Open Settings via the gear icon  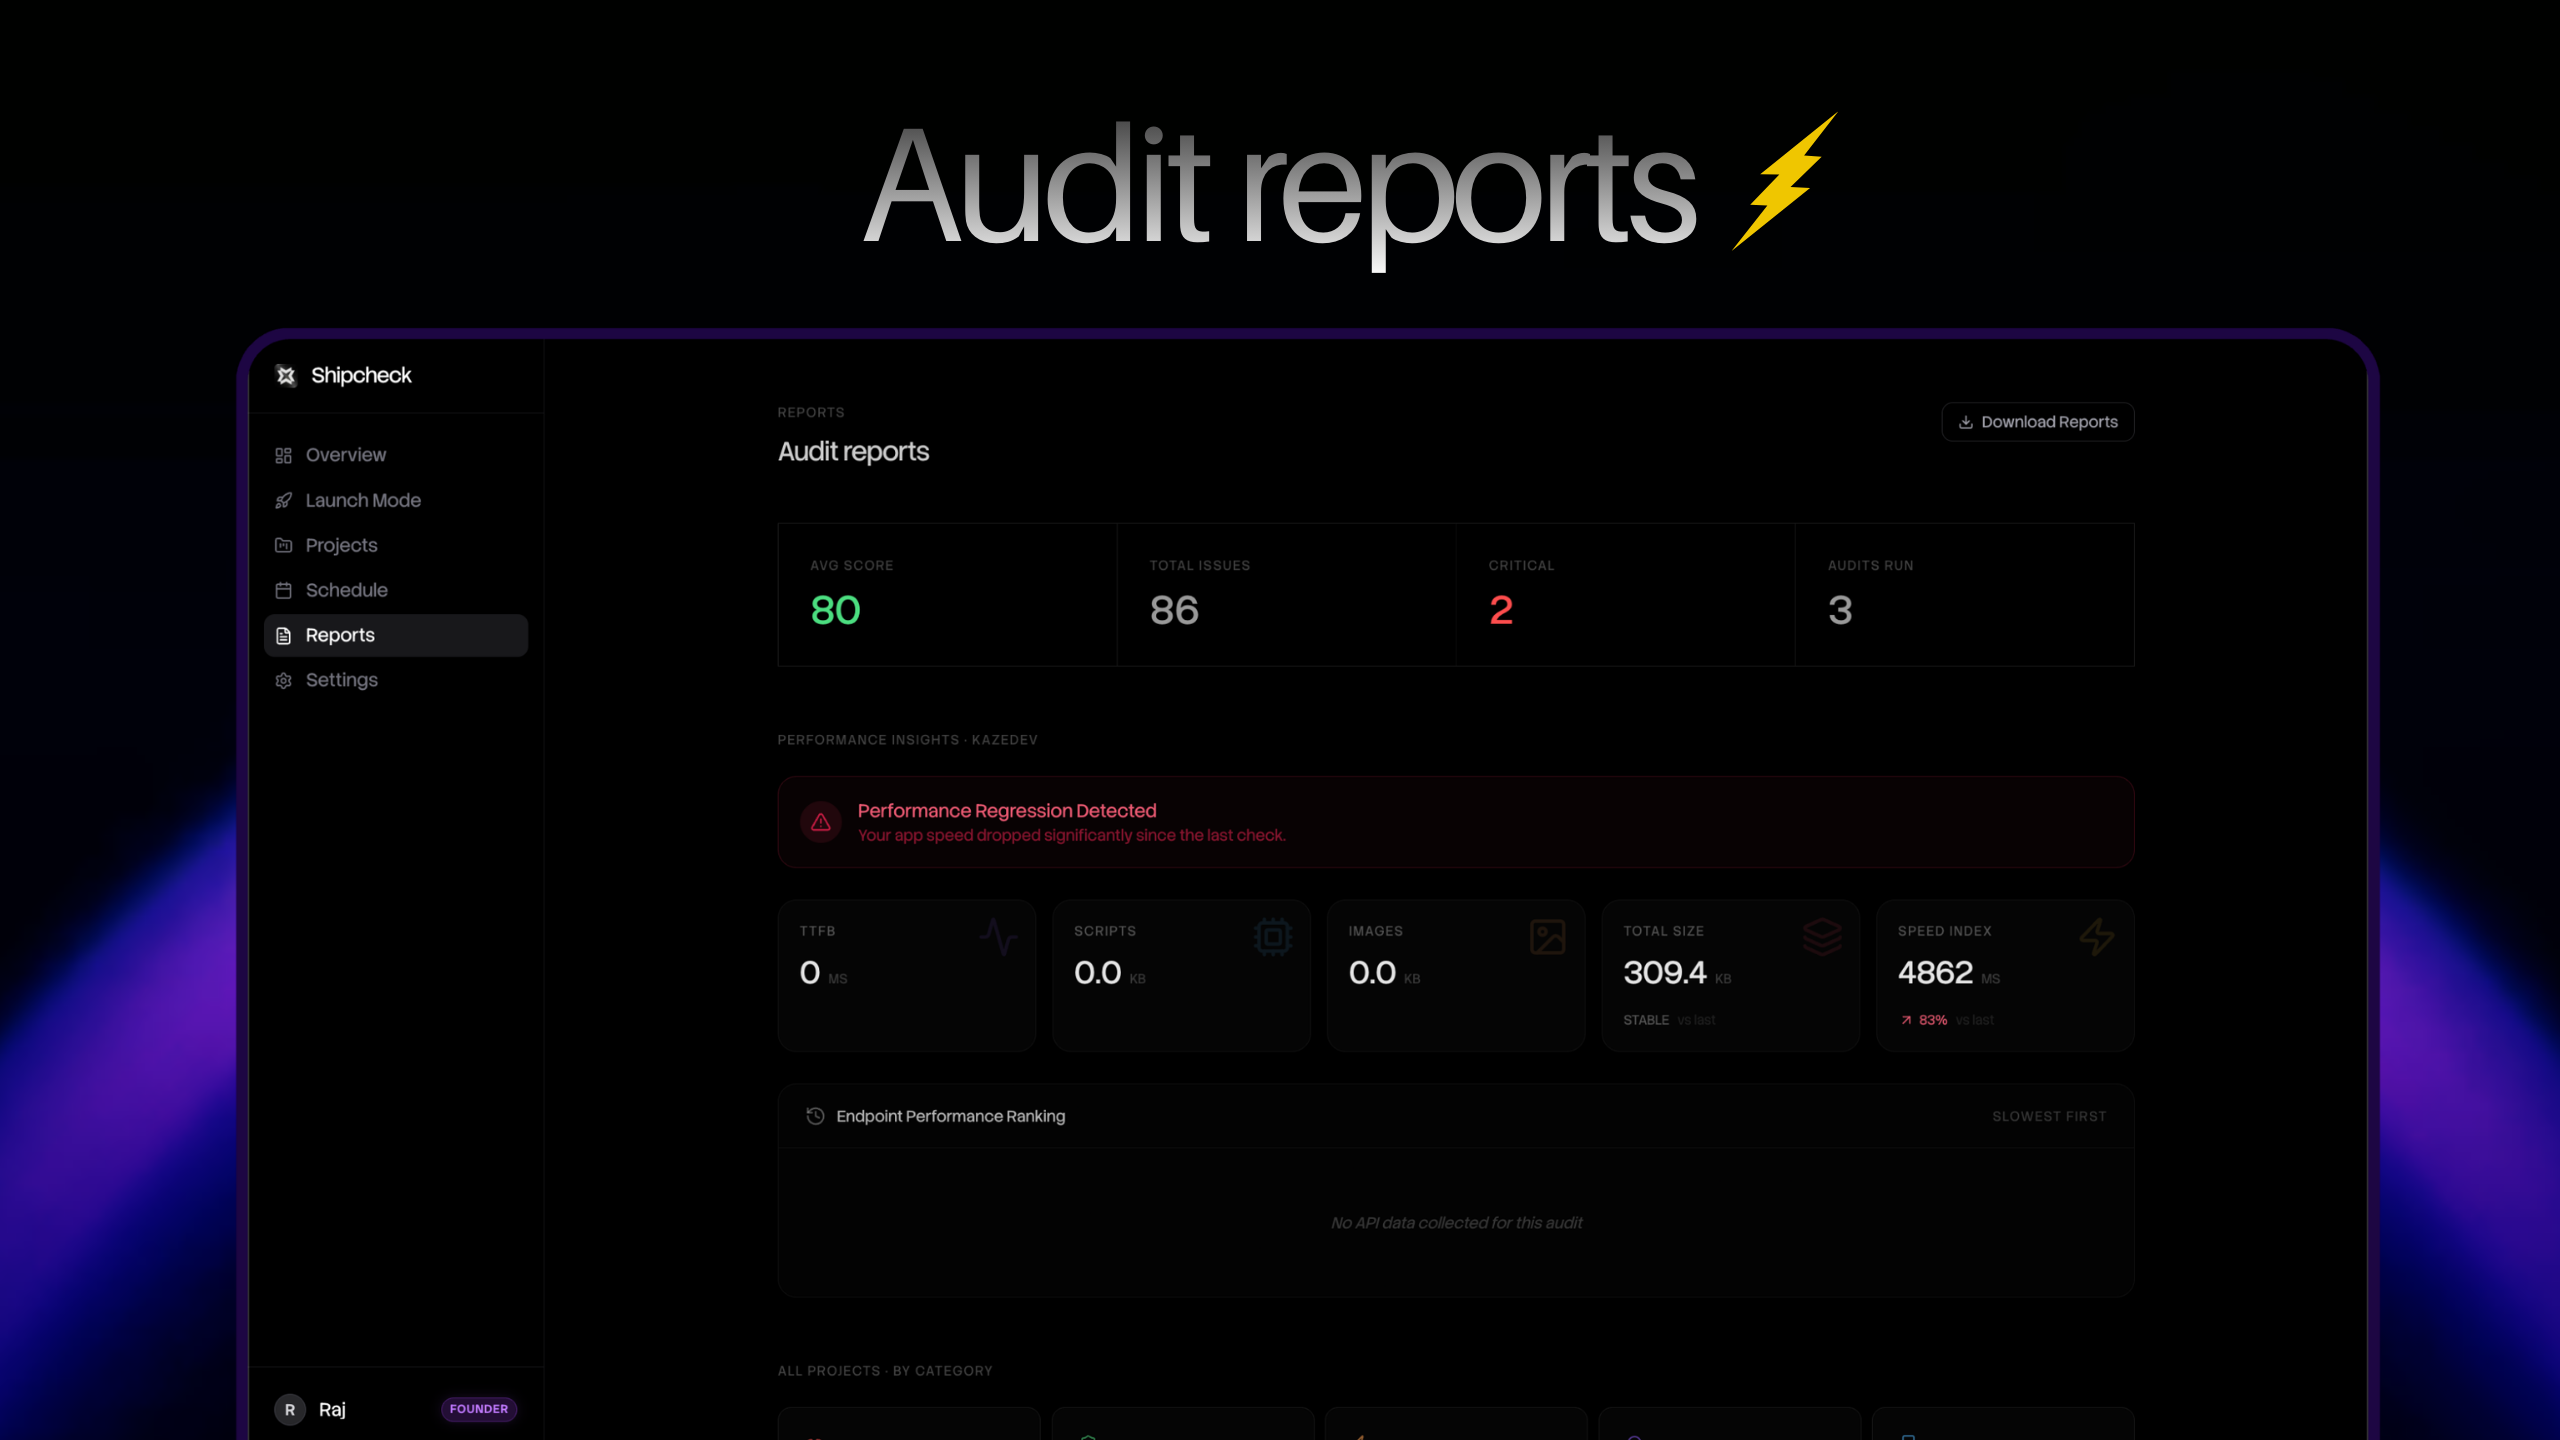[x=283, y=680]
